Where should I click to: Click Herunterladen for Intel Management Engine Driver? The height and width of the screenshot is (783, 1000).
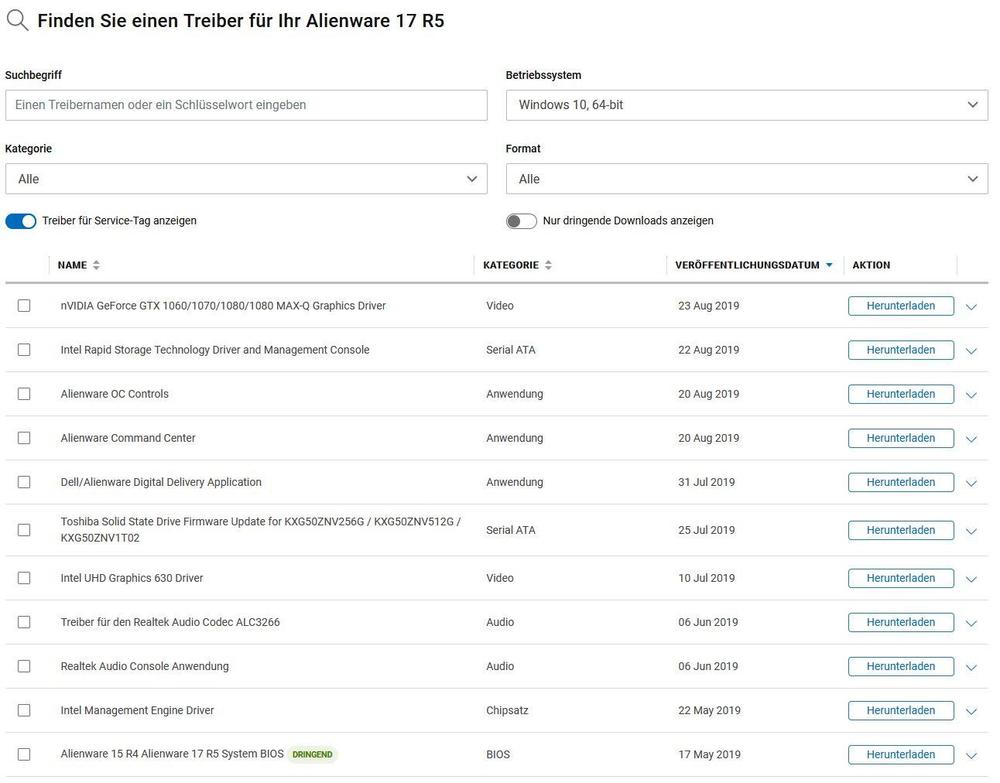[900, 710]
